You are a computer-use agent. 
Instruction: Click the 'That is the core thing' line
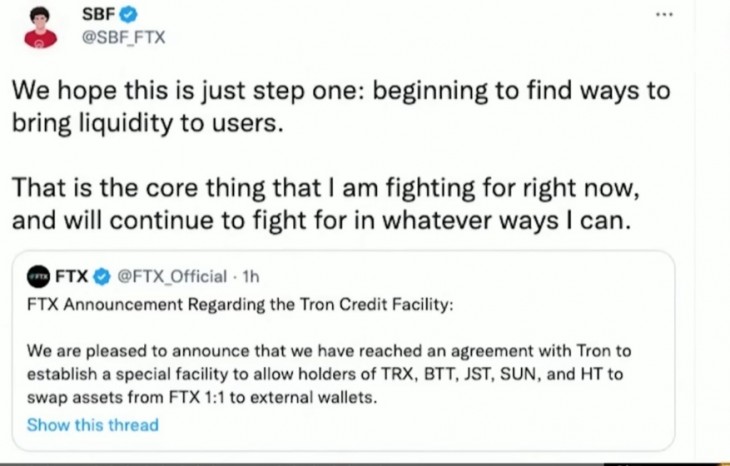click(x=325, y=188)
